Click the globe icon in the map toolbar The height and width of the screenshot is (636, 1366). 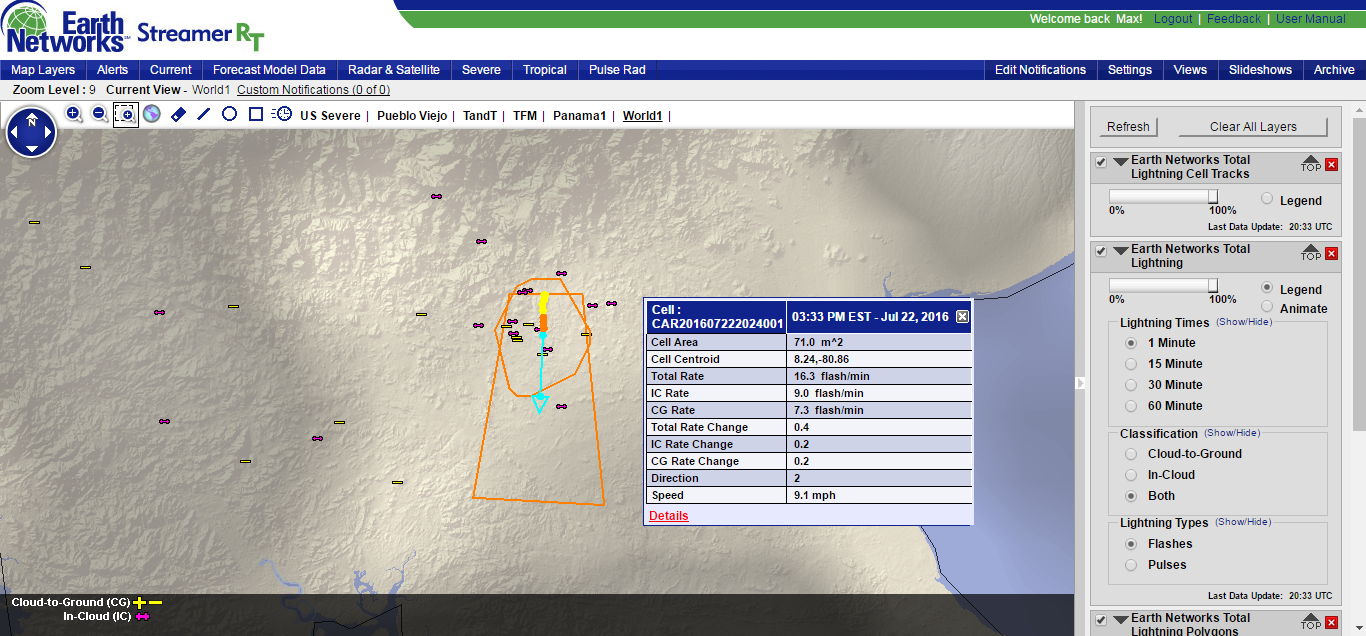pos(152,114)
